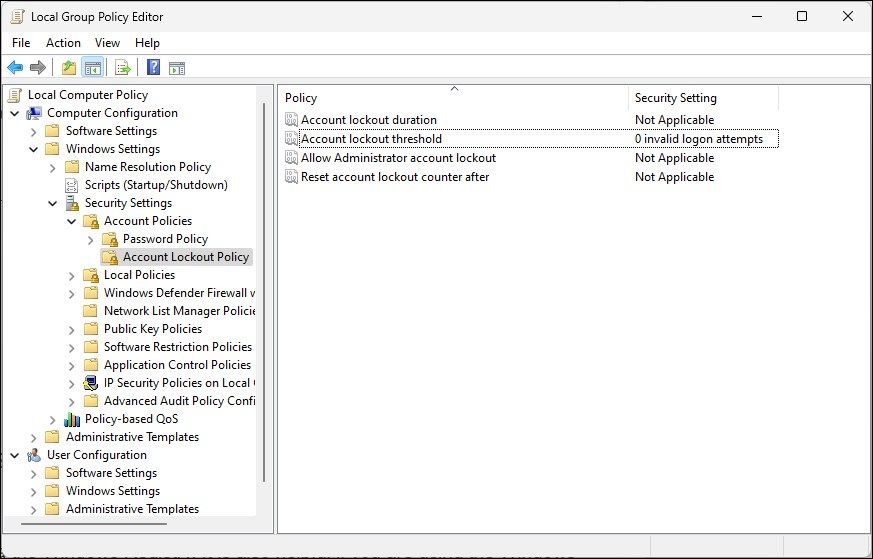This screenshot has width=873, height=559.
Task: Click the Policy-based QoS chart icon
Action: (72, 419)
